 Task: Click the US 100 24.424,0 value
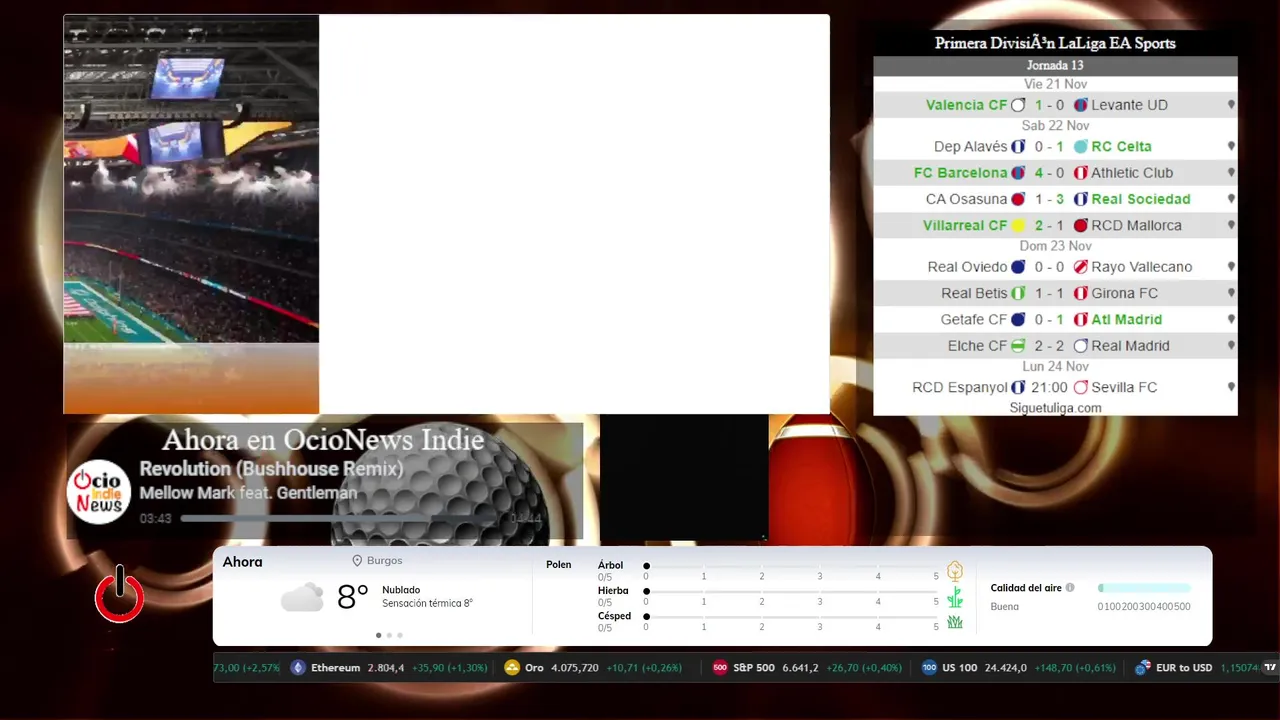pyautogui.click(x=1005, y=668)
